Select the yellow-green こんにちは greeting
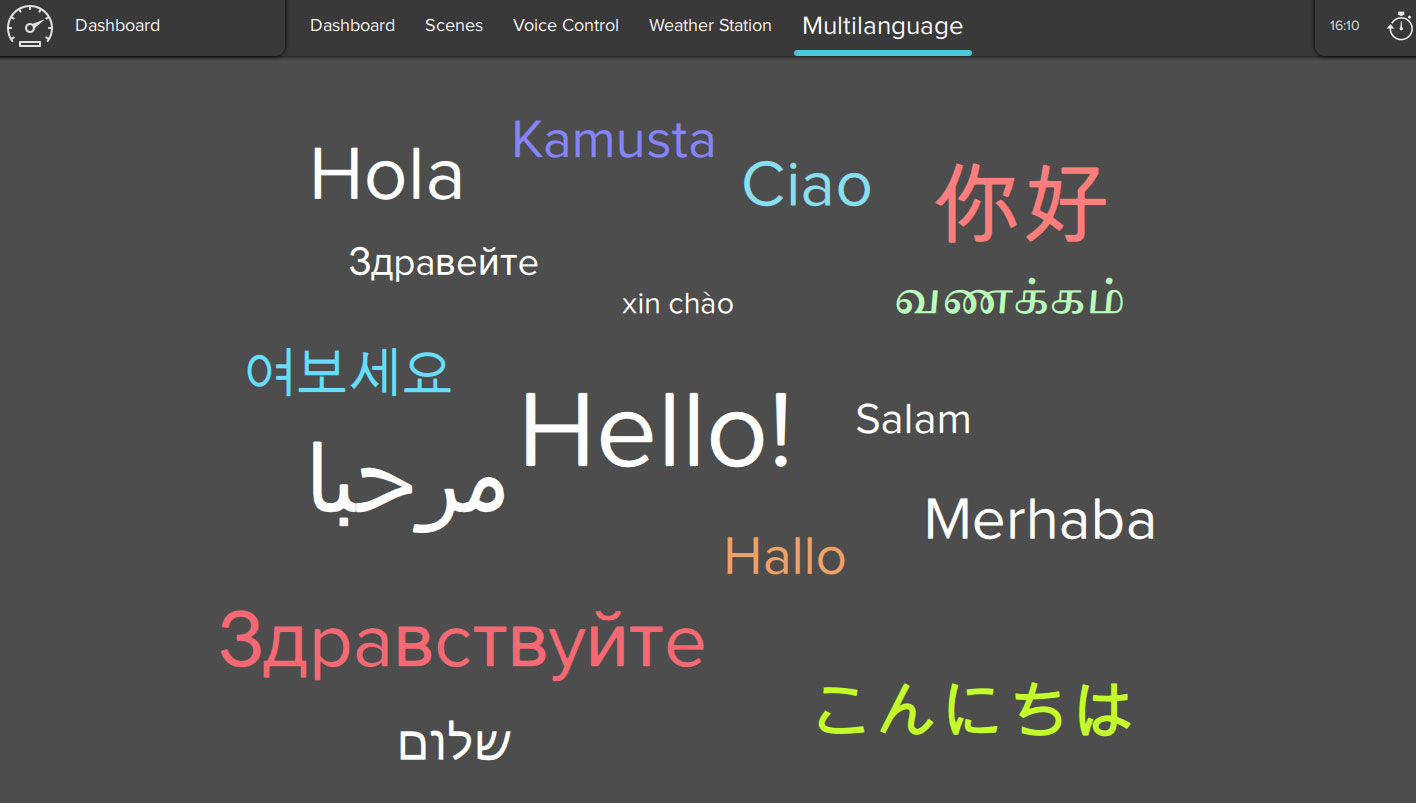The image size is (1416, 803). [974, 708]
